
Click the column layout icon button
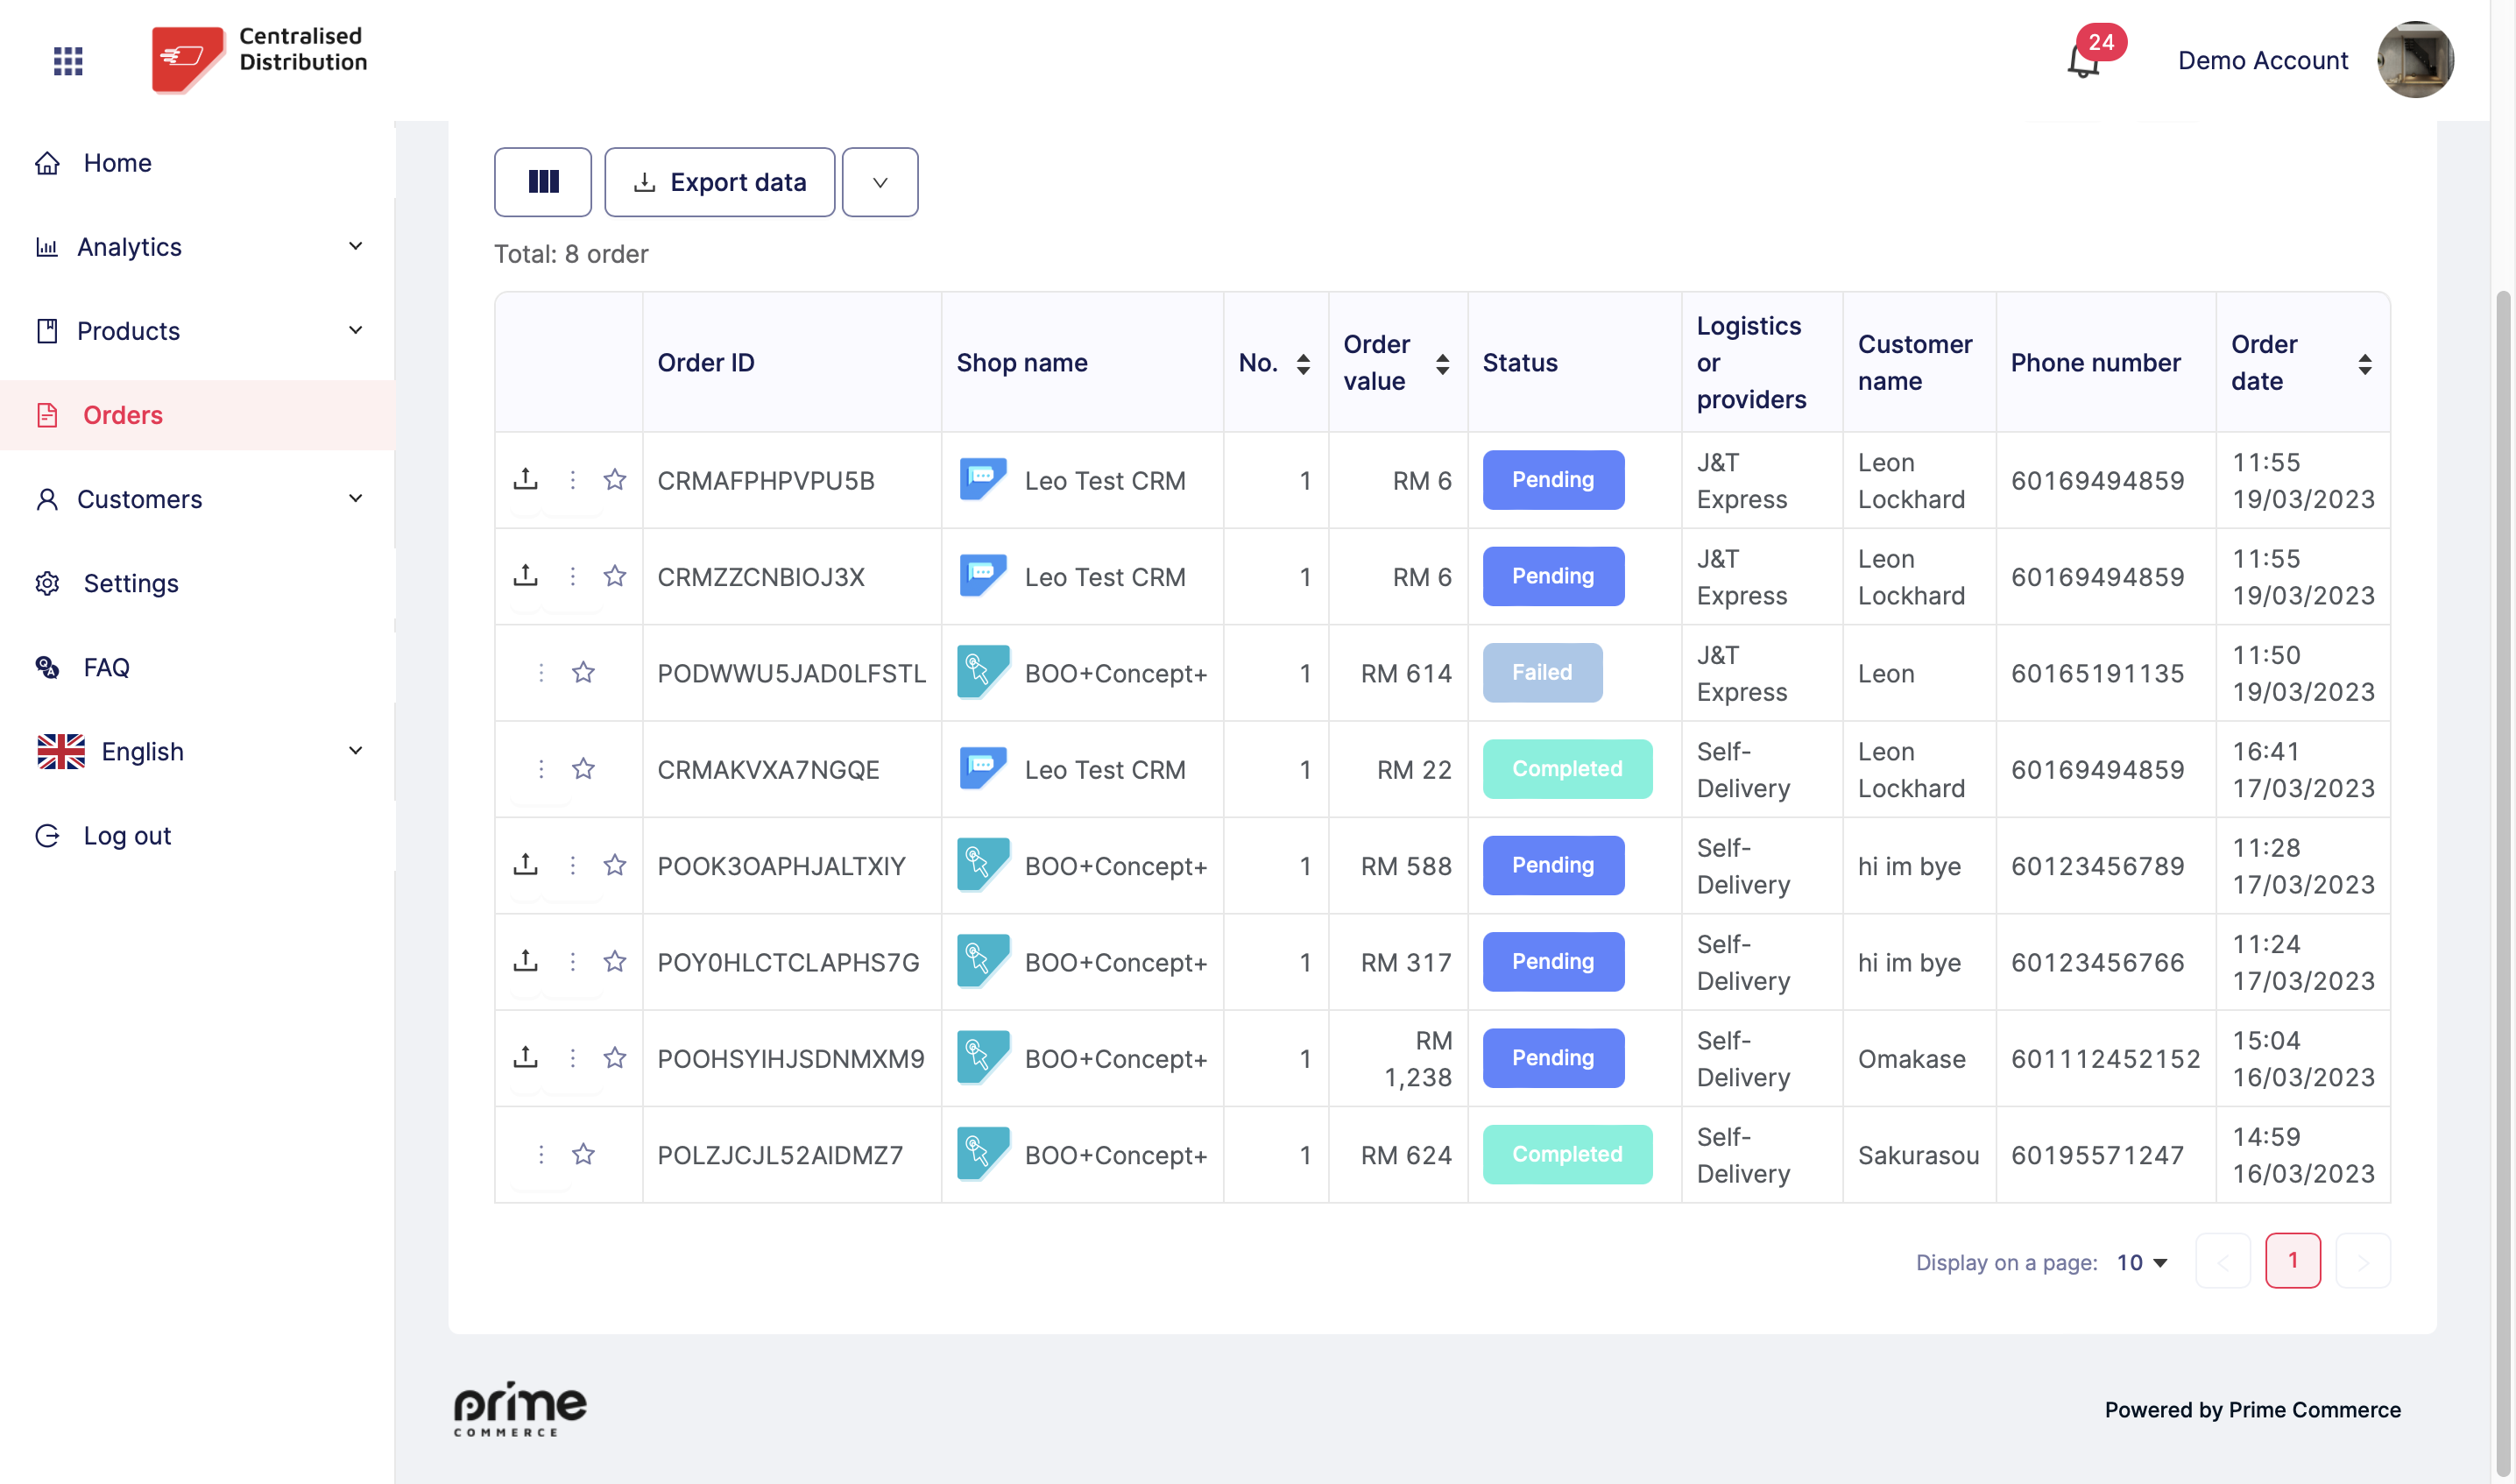point(543,182)
